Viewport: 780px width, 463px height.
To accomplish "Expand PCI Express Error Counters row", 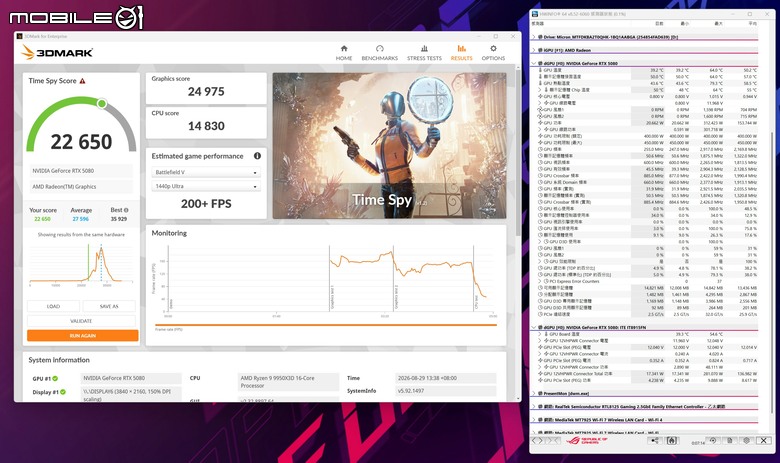I will (540, 281).
